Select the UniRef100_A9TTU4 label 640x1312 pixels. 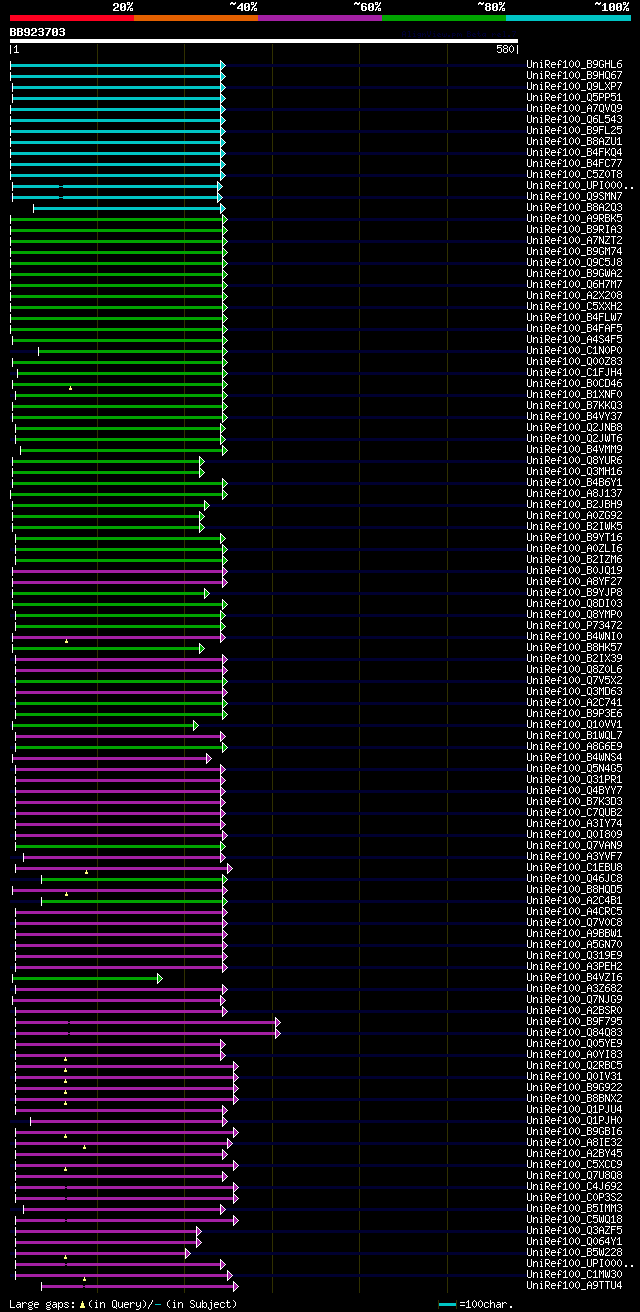[x=574, y=1285]
